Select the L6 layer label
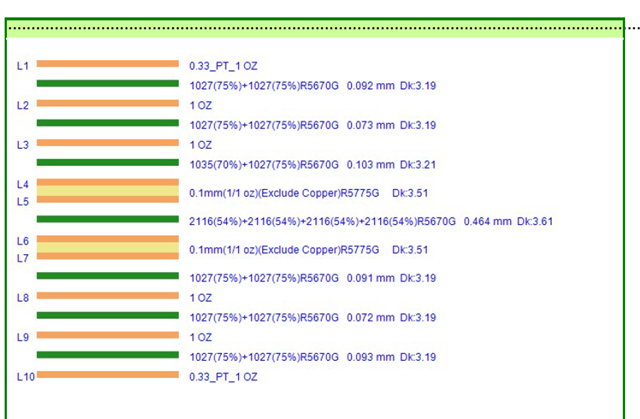640x419 pixels. click(23, 242)
